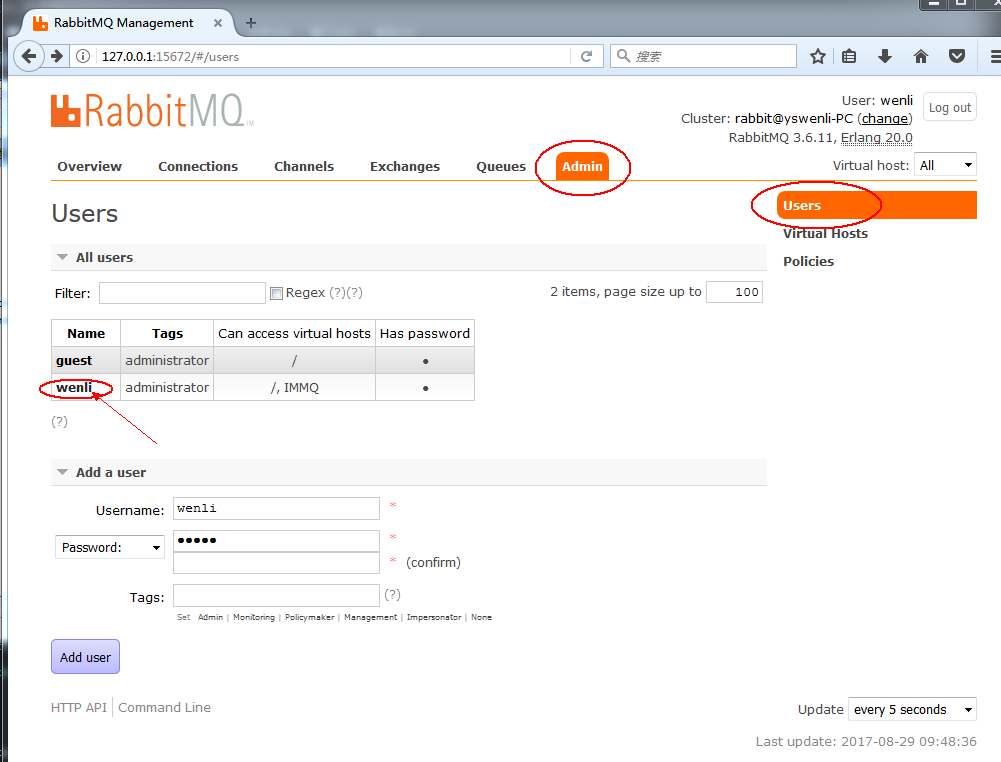Collapse the Add a user section
The width and height of the screenshot is (1001, 762).
pyautogui.click(x=63, y=472)
